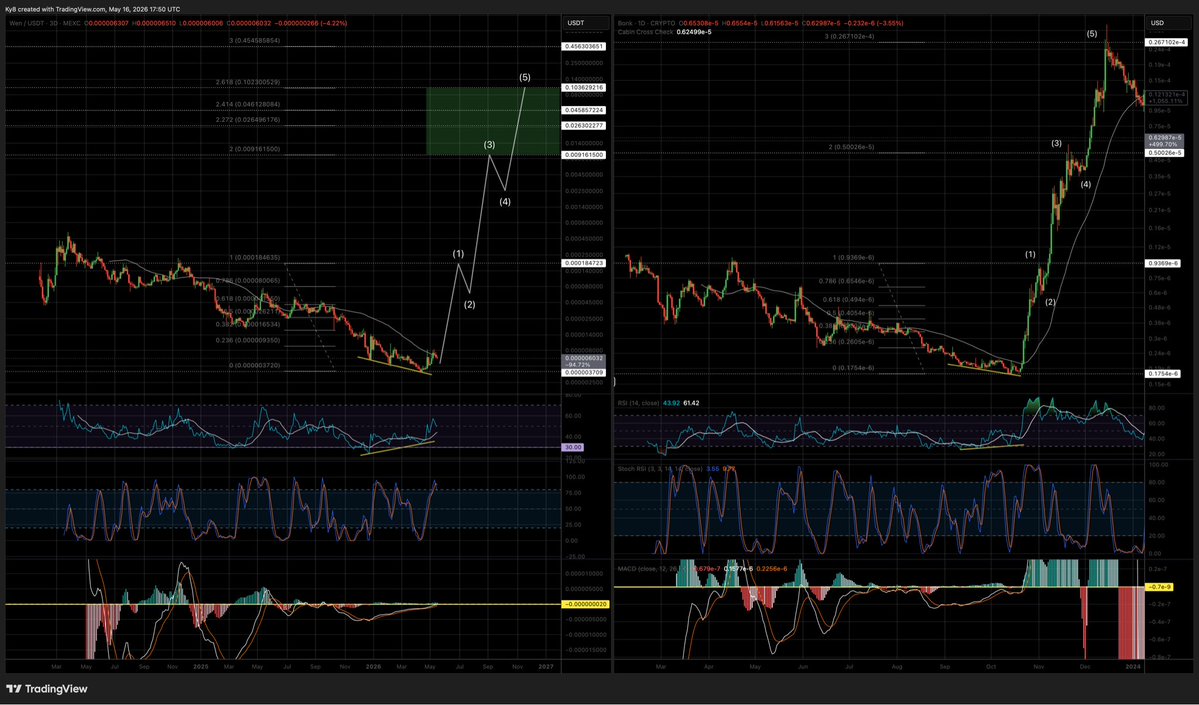Click the 0.009161500 price axis label
This screenshot has height=705, width=1199.
point(584,155)
